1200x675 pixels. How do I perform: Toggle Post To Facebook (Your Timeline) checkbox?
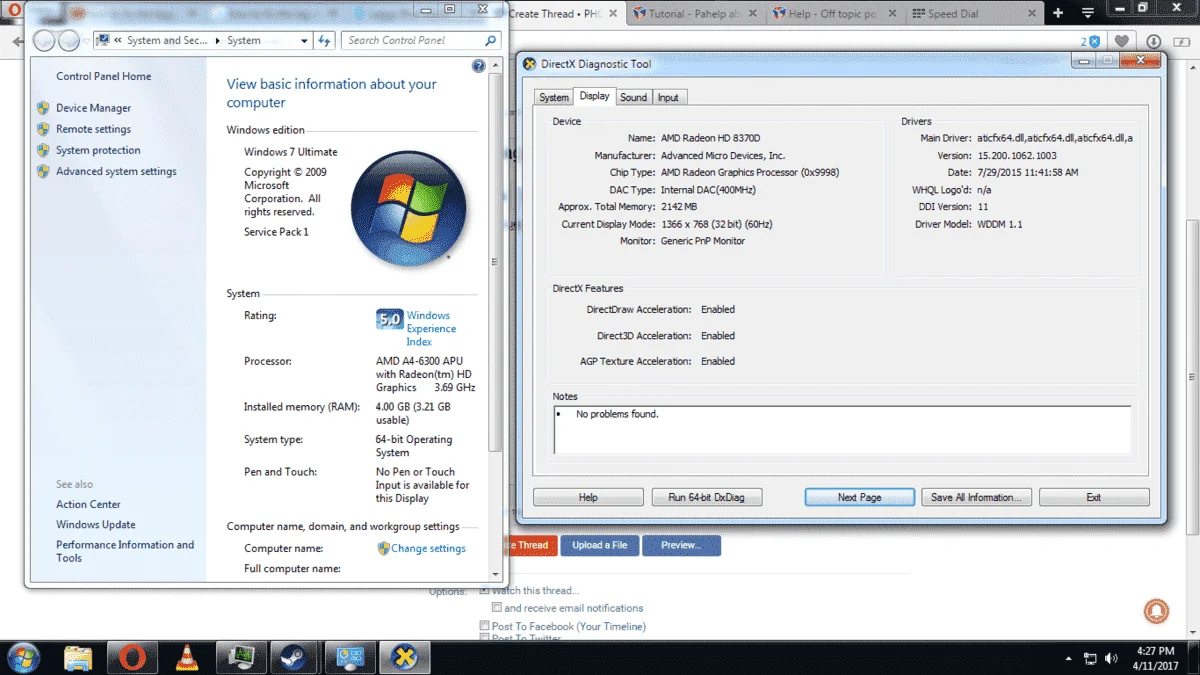485,626
